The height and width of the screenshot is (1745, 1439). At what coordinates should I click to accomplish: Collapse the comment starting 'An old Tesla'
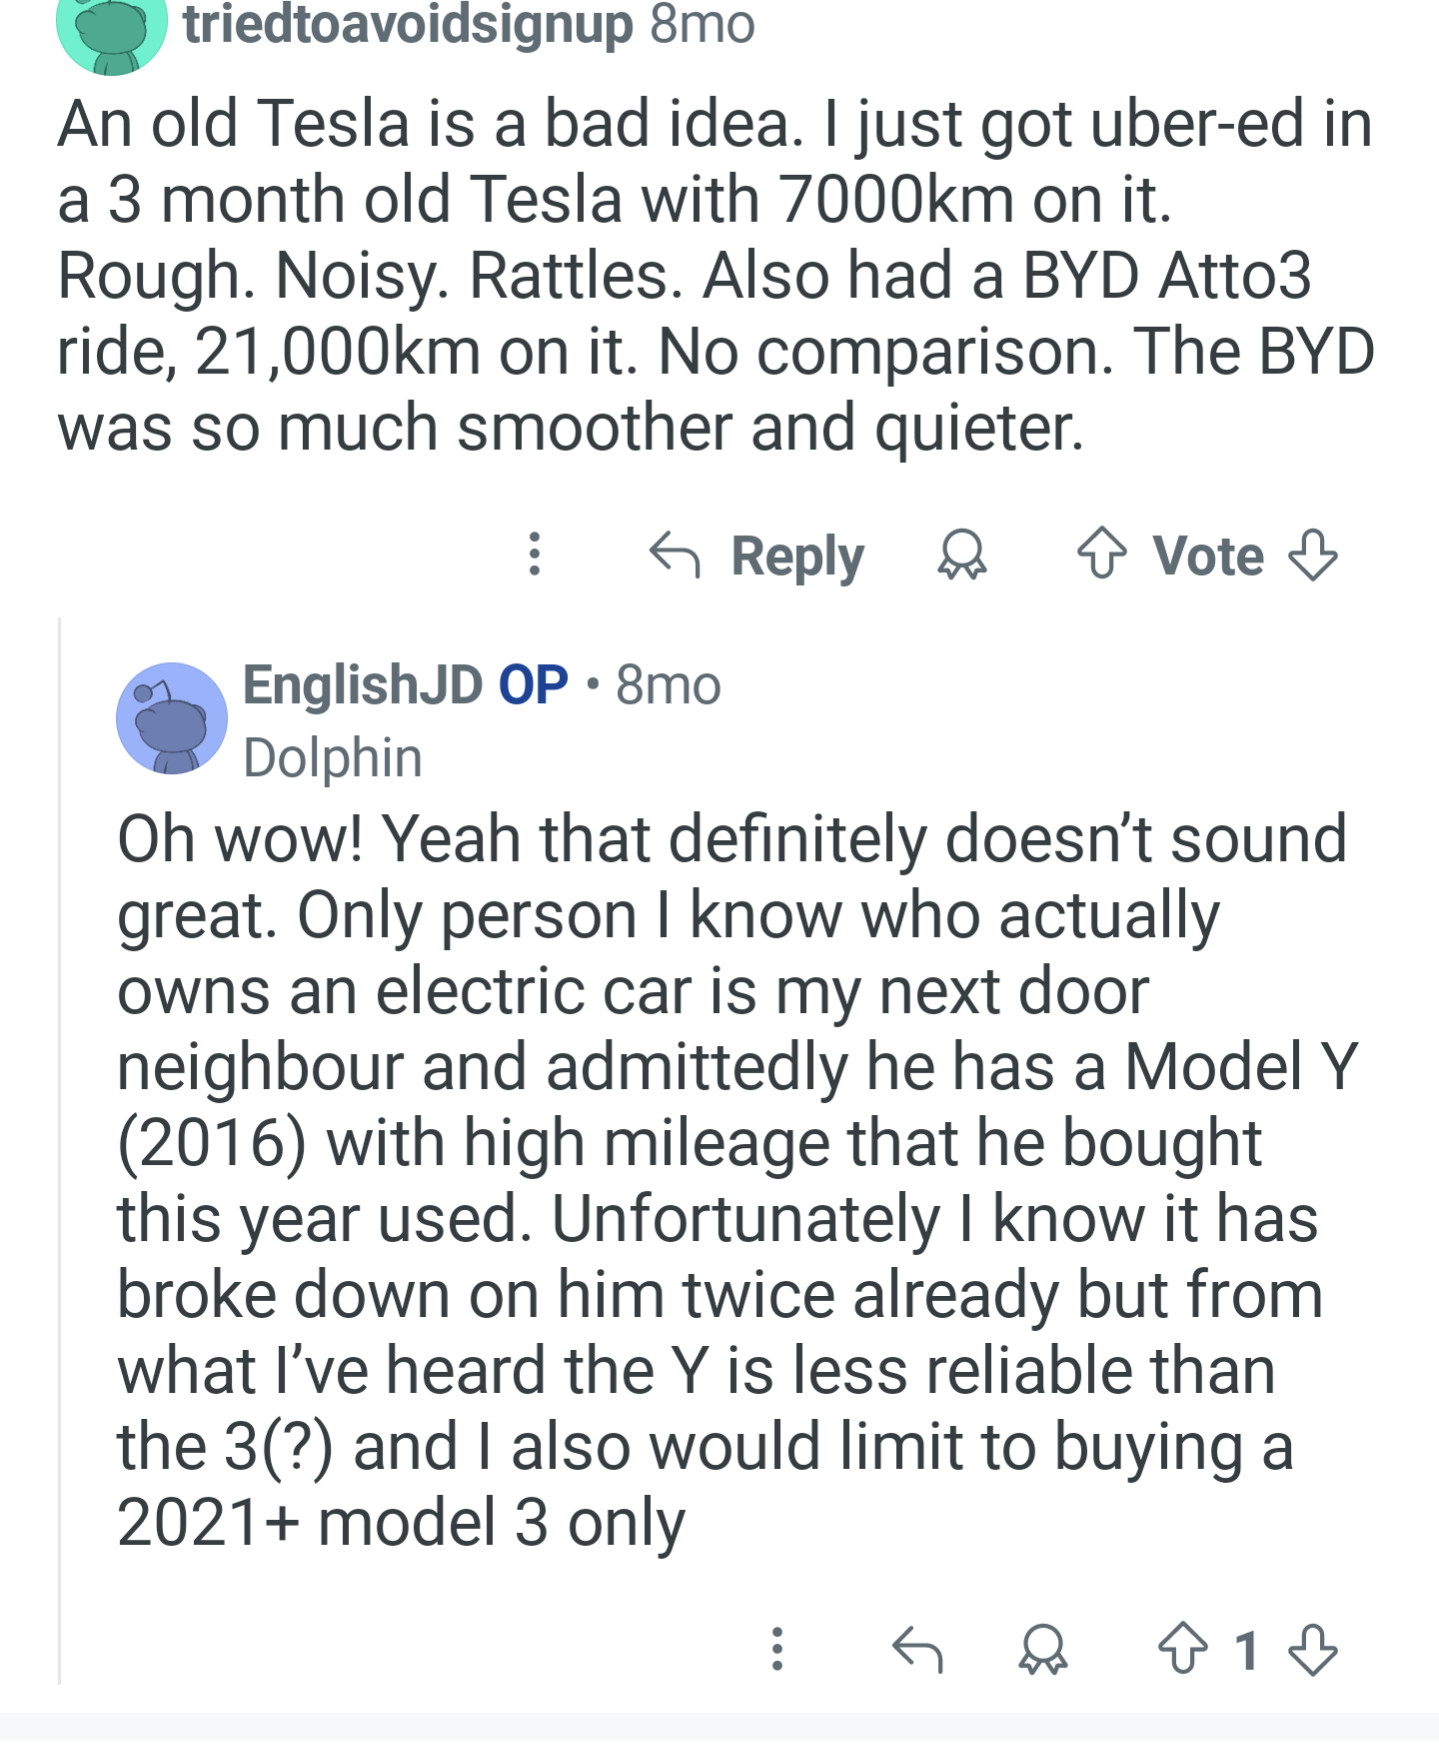(x=715, y=275)
